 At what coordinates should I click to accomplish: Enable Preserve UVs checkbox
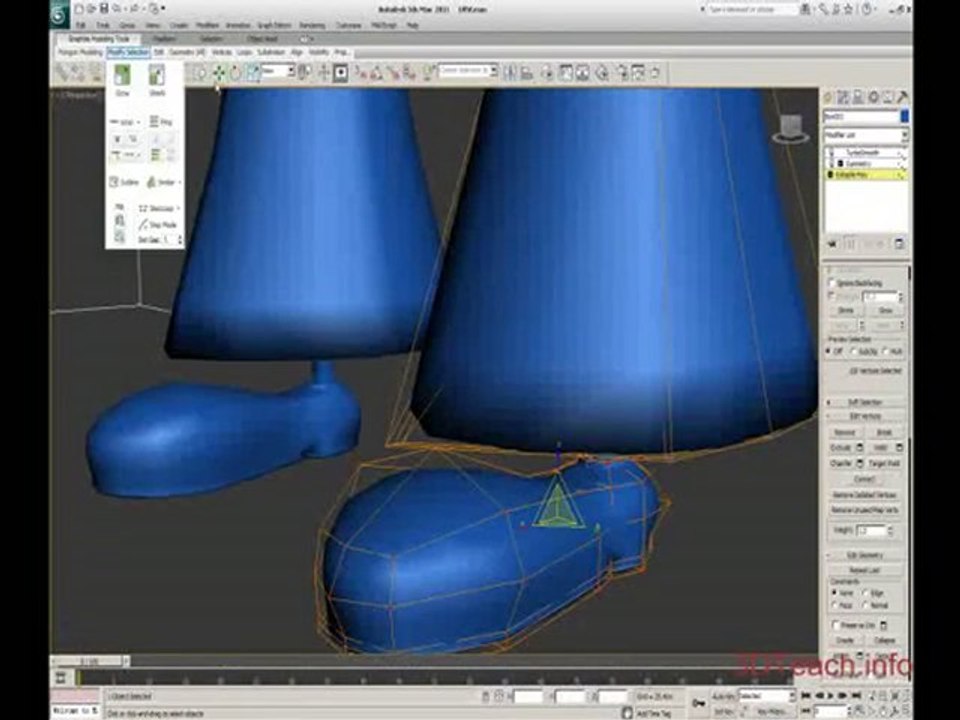836,625
